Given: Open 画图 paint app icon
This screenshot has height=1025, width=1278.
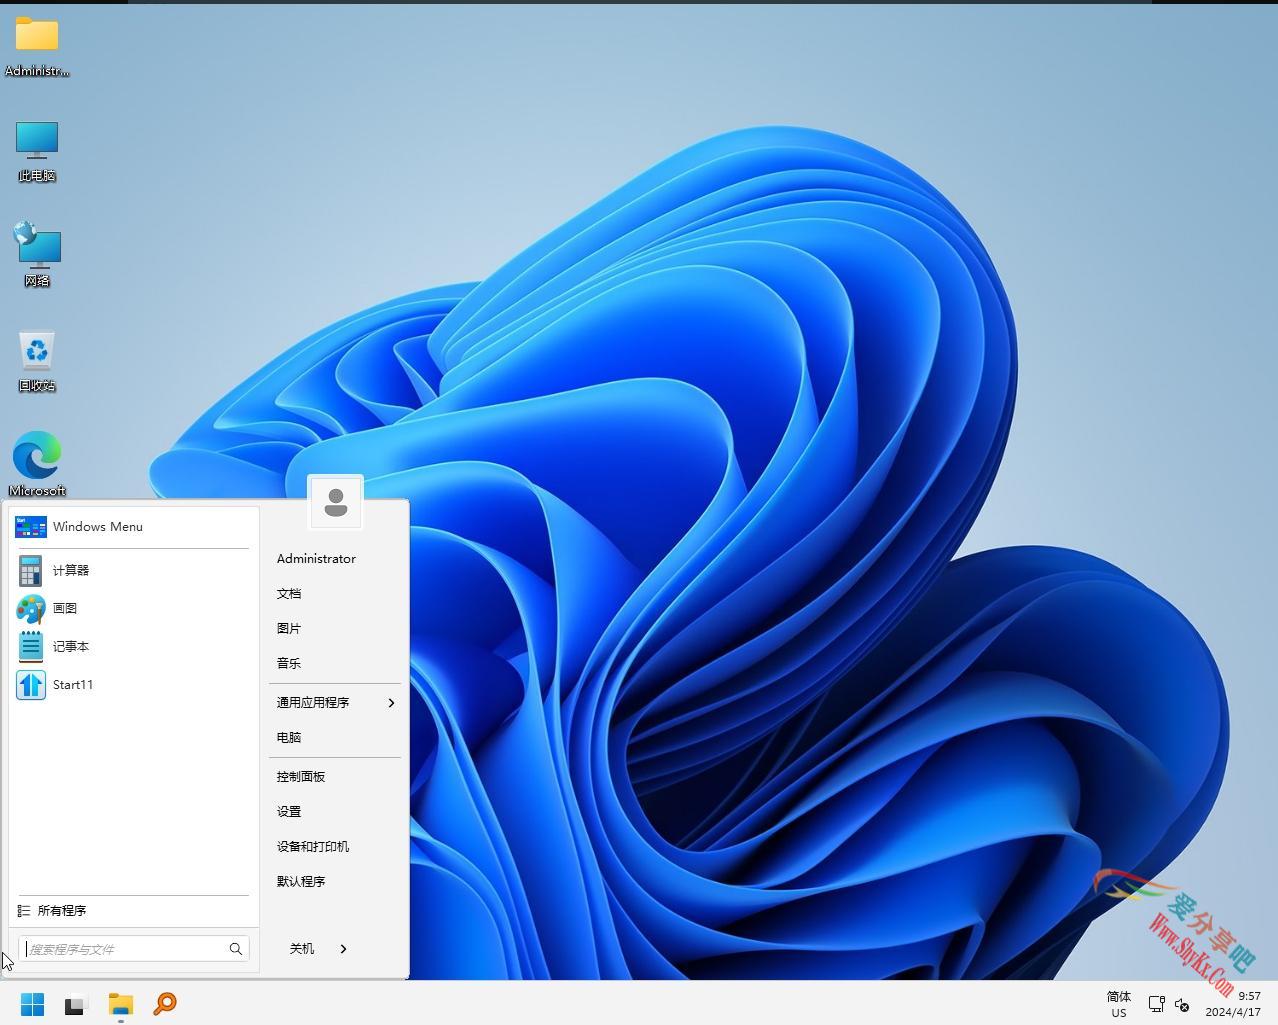Looking at the screenshot, I should (31, 608).
